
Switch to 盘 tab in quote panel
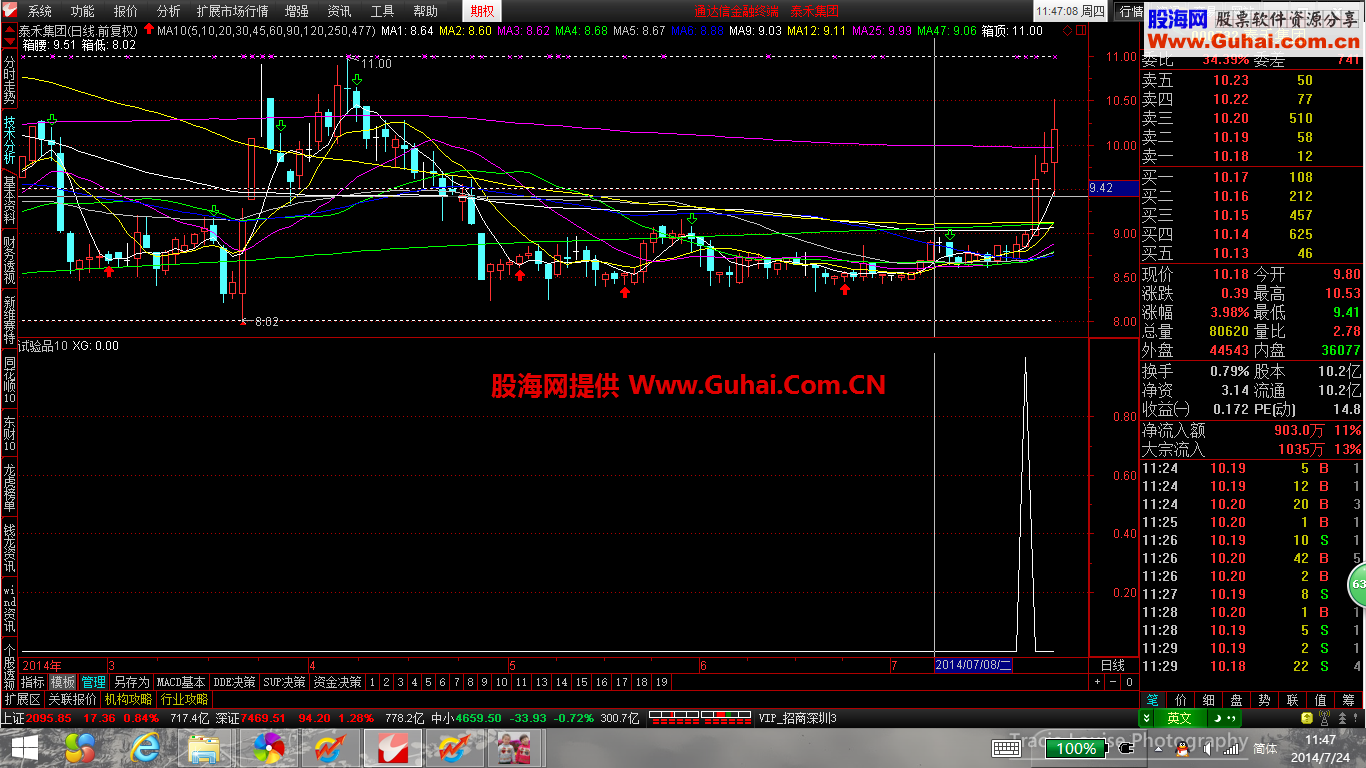1236,700
